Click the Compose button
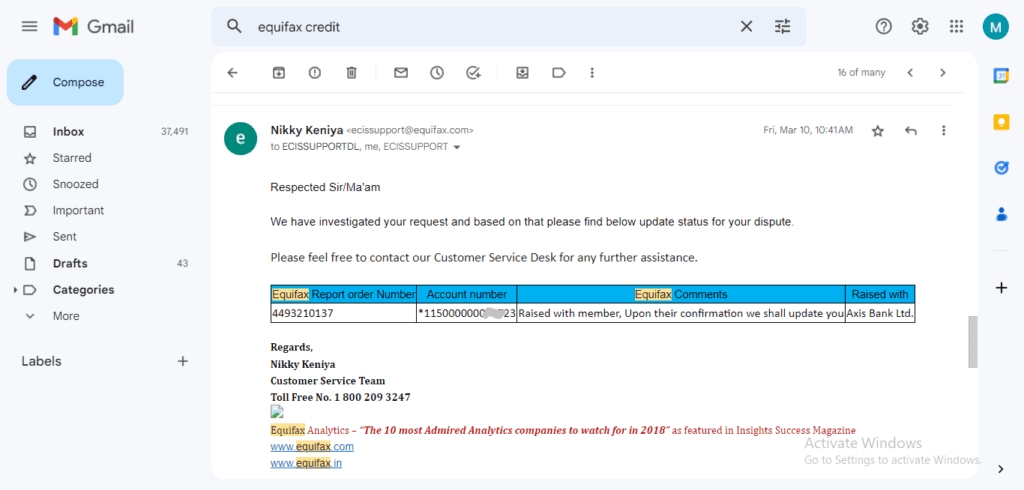The height and width of the screenshot is (490, 1024). coord(65,82)
